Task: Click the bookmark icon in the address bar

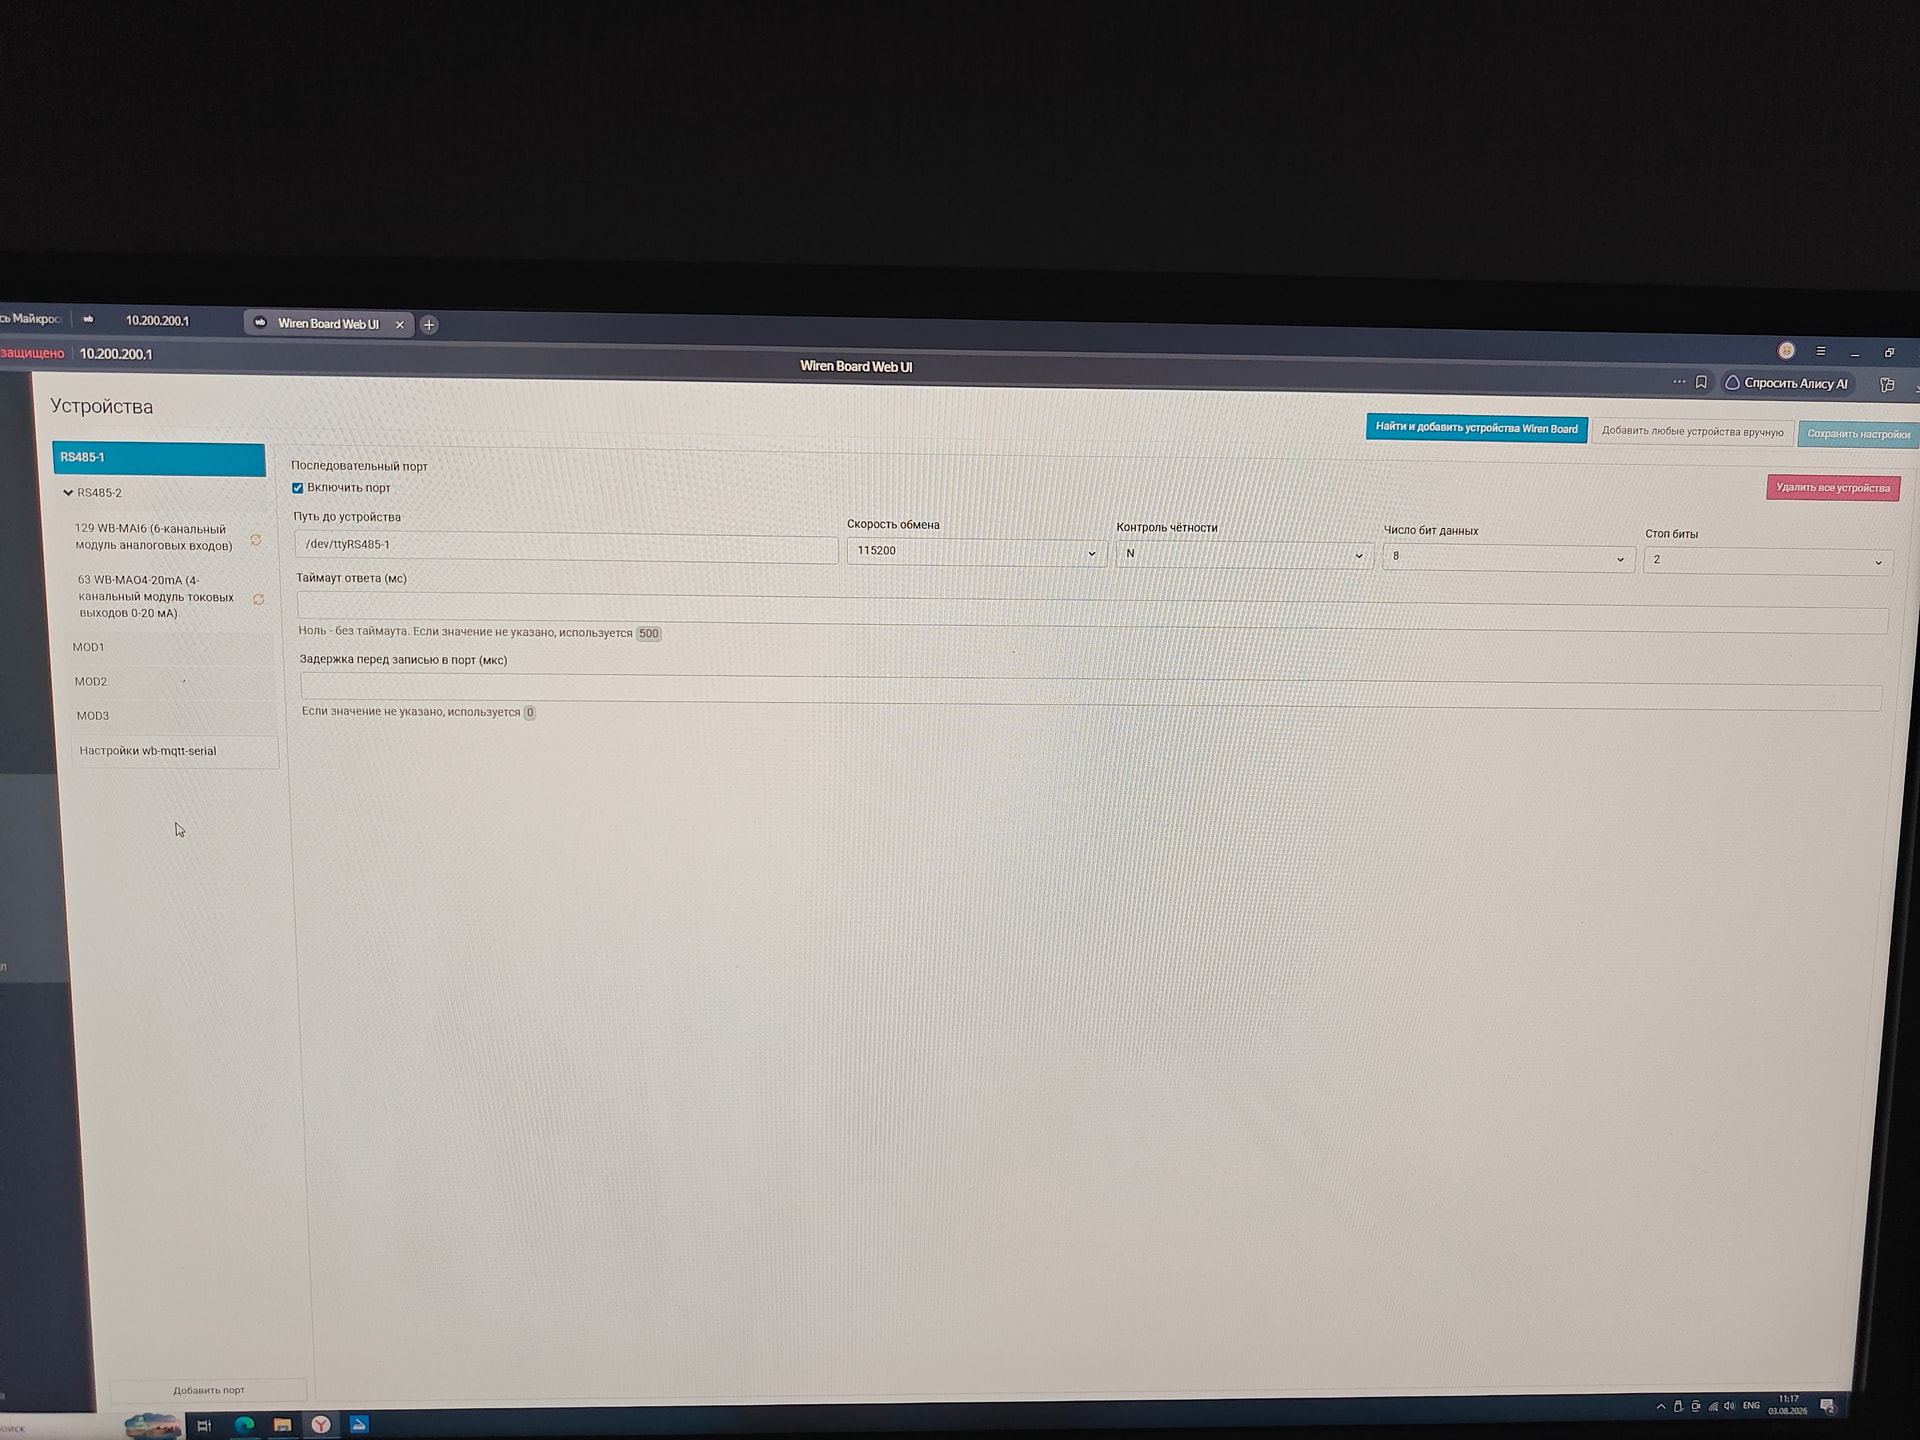Action: click(1701, 382)
